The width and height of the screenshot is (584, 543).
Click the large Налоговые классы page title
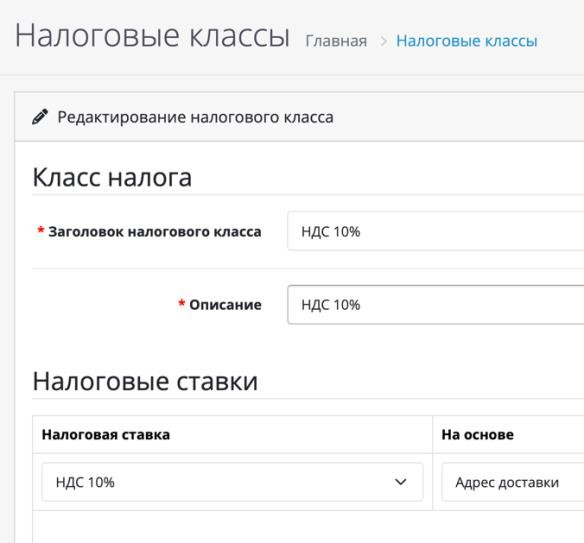pyautogui.click(x=152, y=36)
